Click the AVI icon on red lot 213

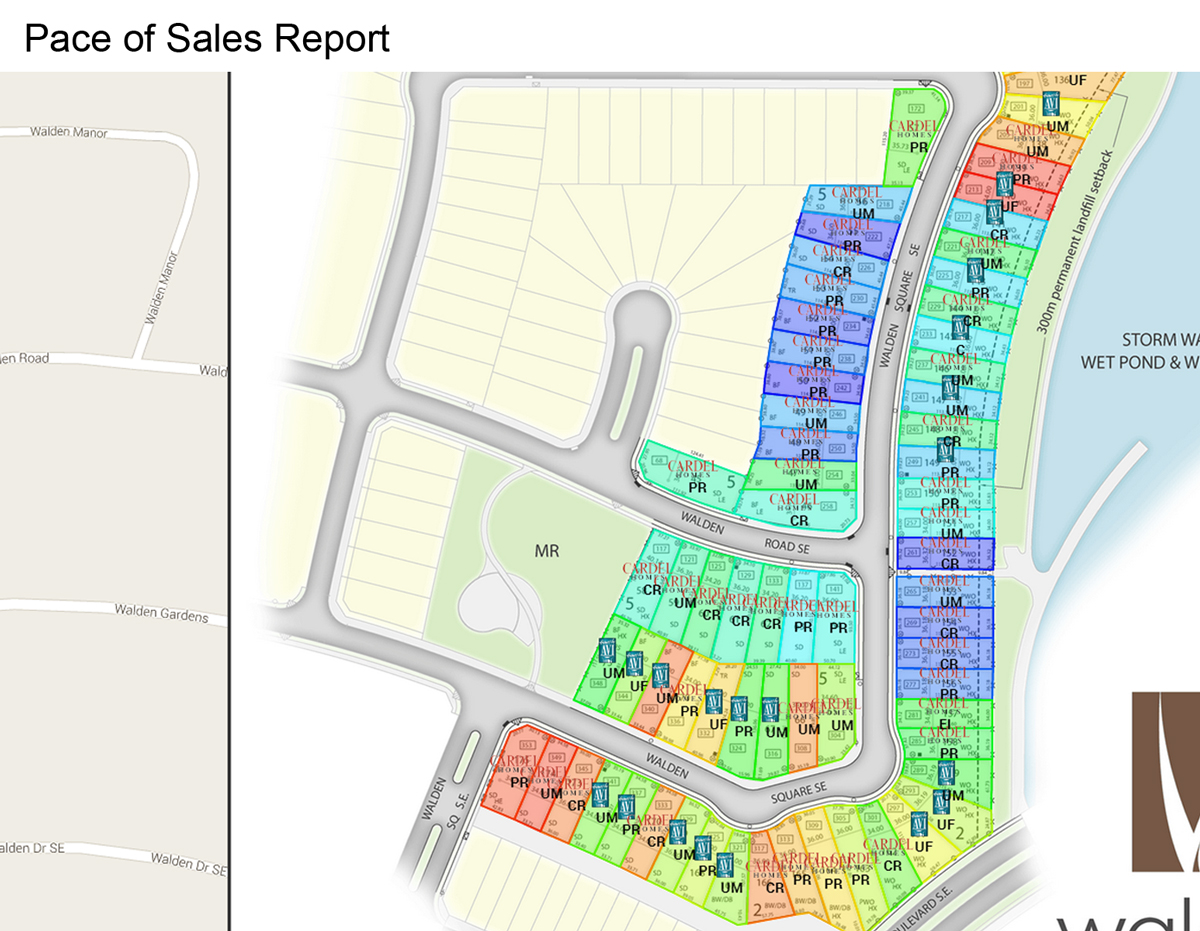point(1005,184)
